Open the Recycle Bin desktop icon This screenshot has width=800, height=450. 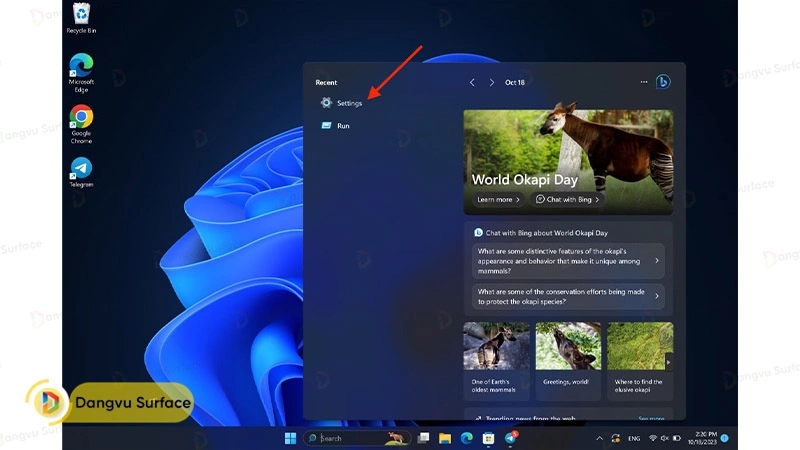[x=81, y=18]
